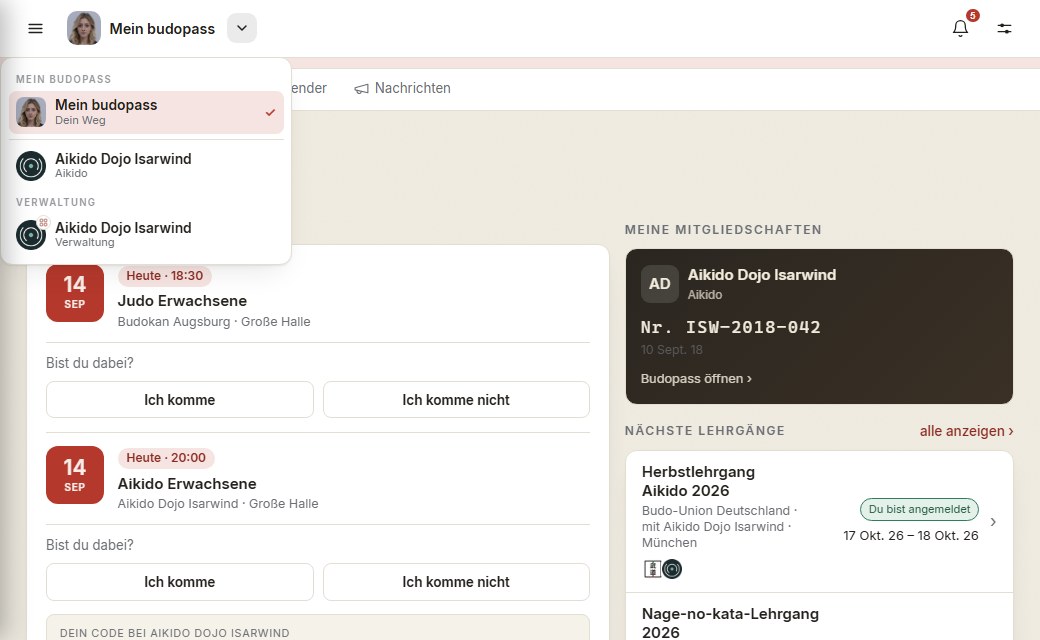Switch to Aikido Dojo Isarwind Verwaltung
Screen dimensions: 1040x640
tap(147, 234)
